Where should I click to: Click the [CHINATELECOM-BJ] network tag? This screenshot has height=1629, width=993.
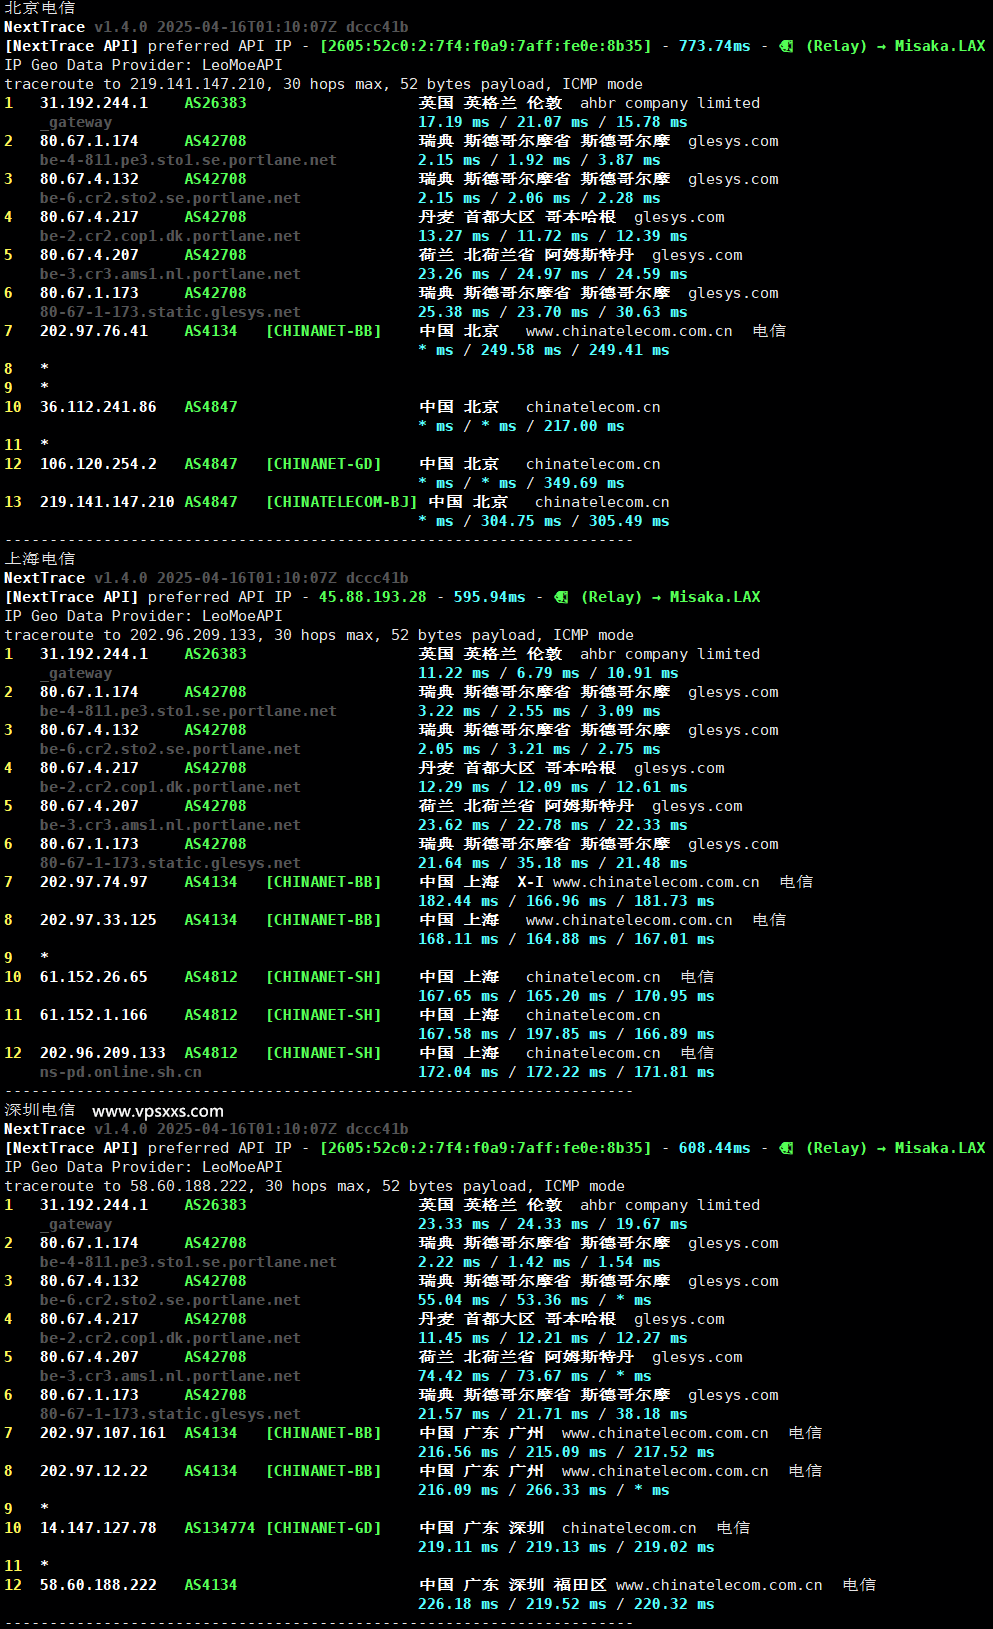(x=342, y=502)
